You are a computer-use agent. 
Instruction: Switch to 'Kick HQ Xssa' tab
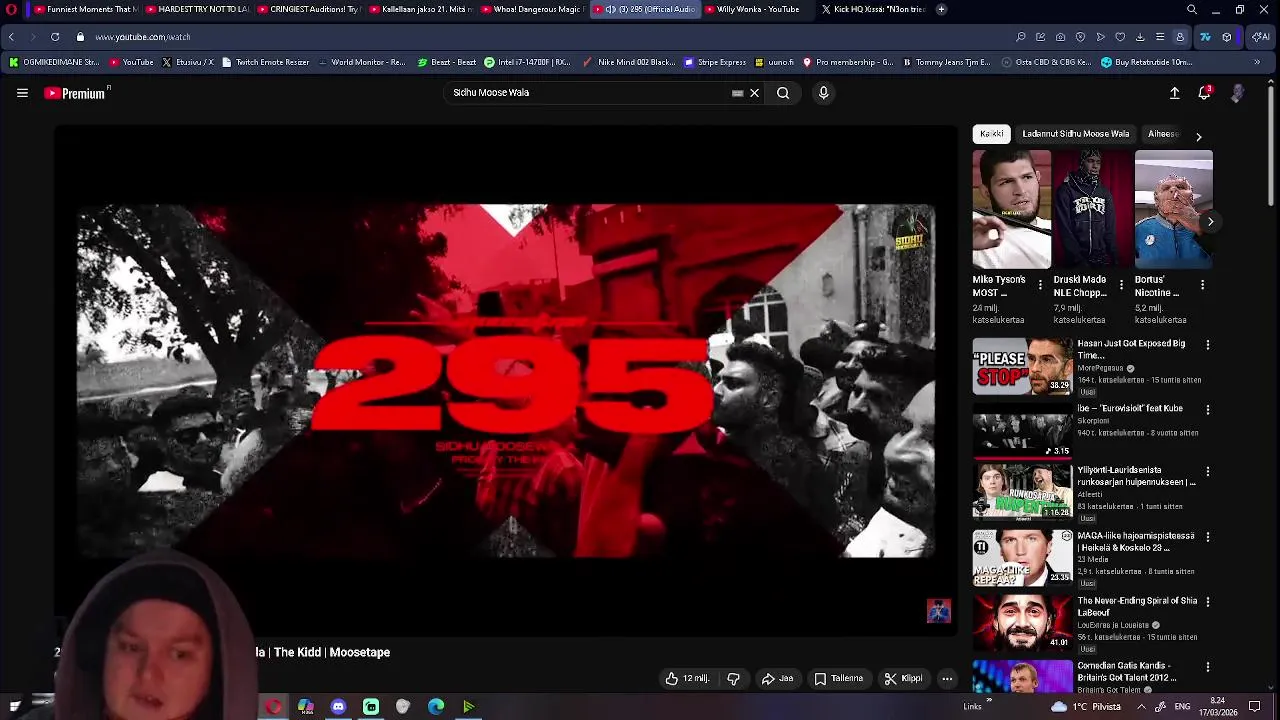873,9
